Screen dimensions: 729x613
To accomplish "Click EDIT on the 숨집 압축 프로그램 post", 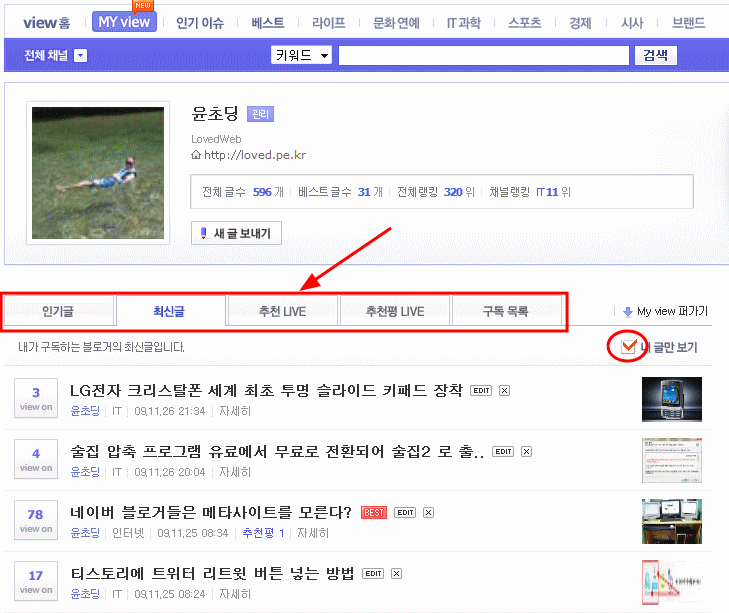I will 503,452.
